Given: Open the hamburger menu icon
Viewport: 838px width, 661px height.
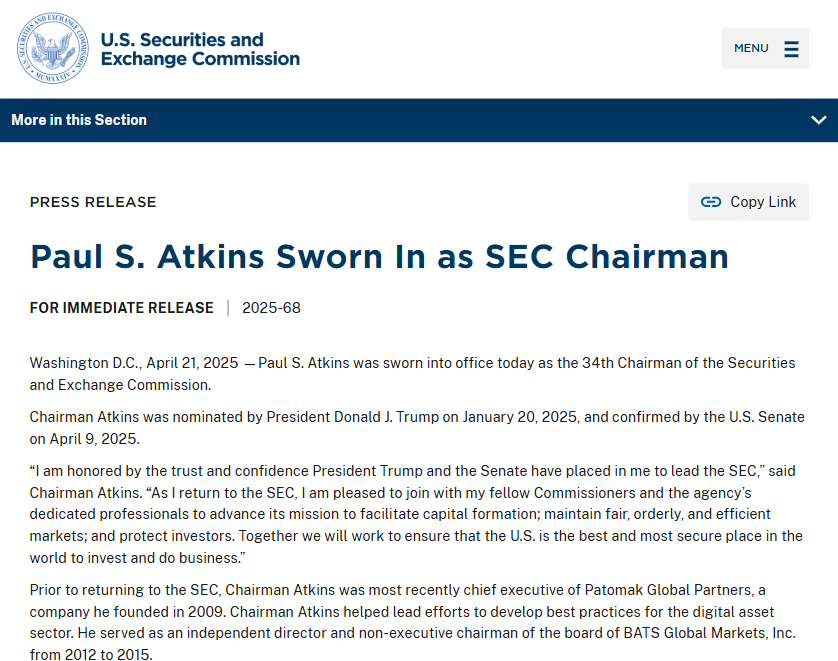Looking at the screenshot, I should click(792, 49).
